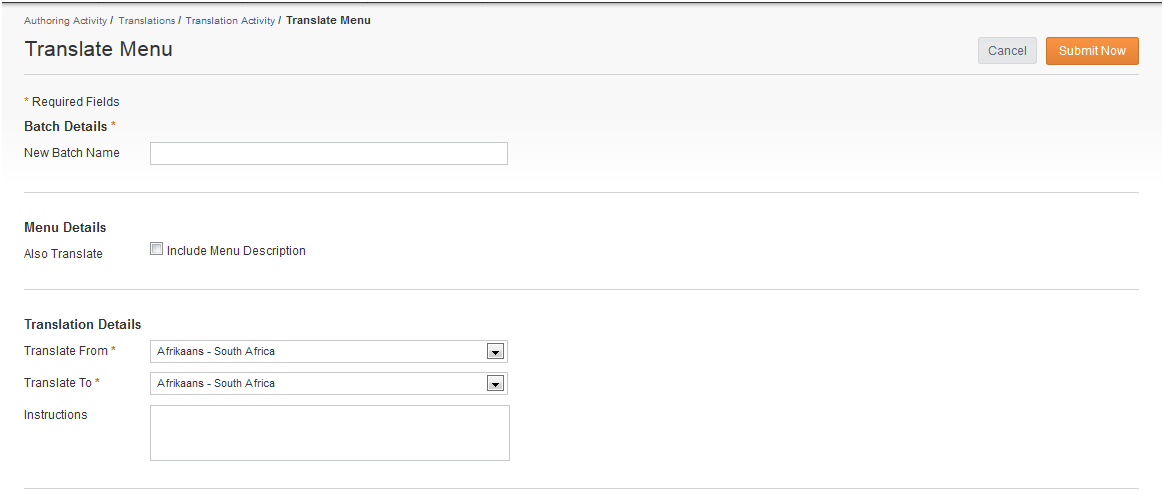Click the New Batch Name label

point(72,153)
